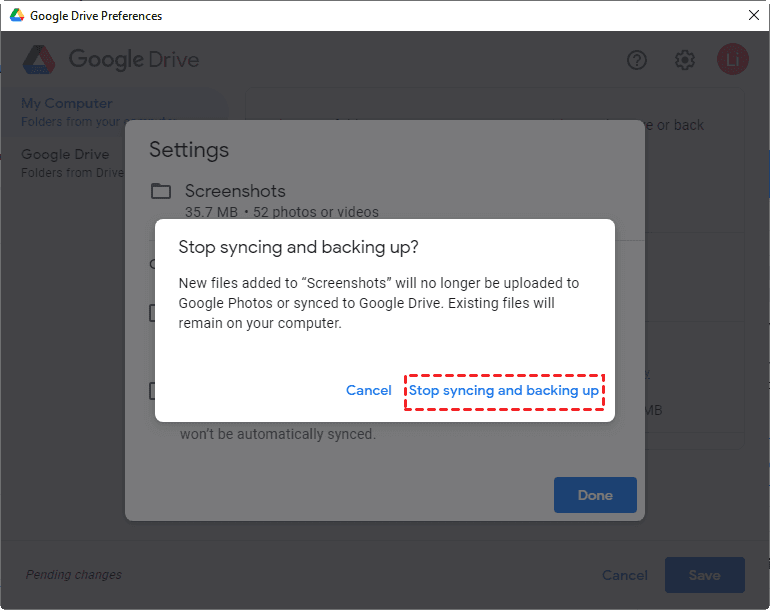Click the Settings heading text

pyautogui.click(x=189, y=150)
